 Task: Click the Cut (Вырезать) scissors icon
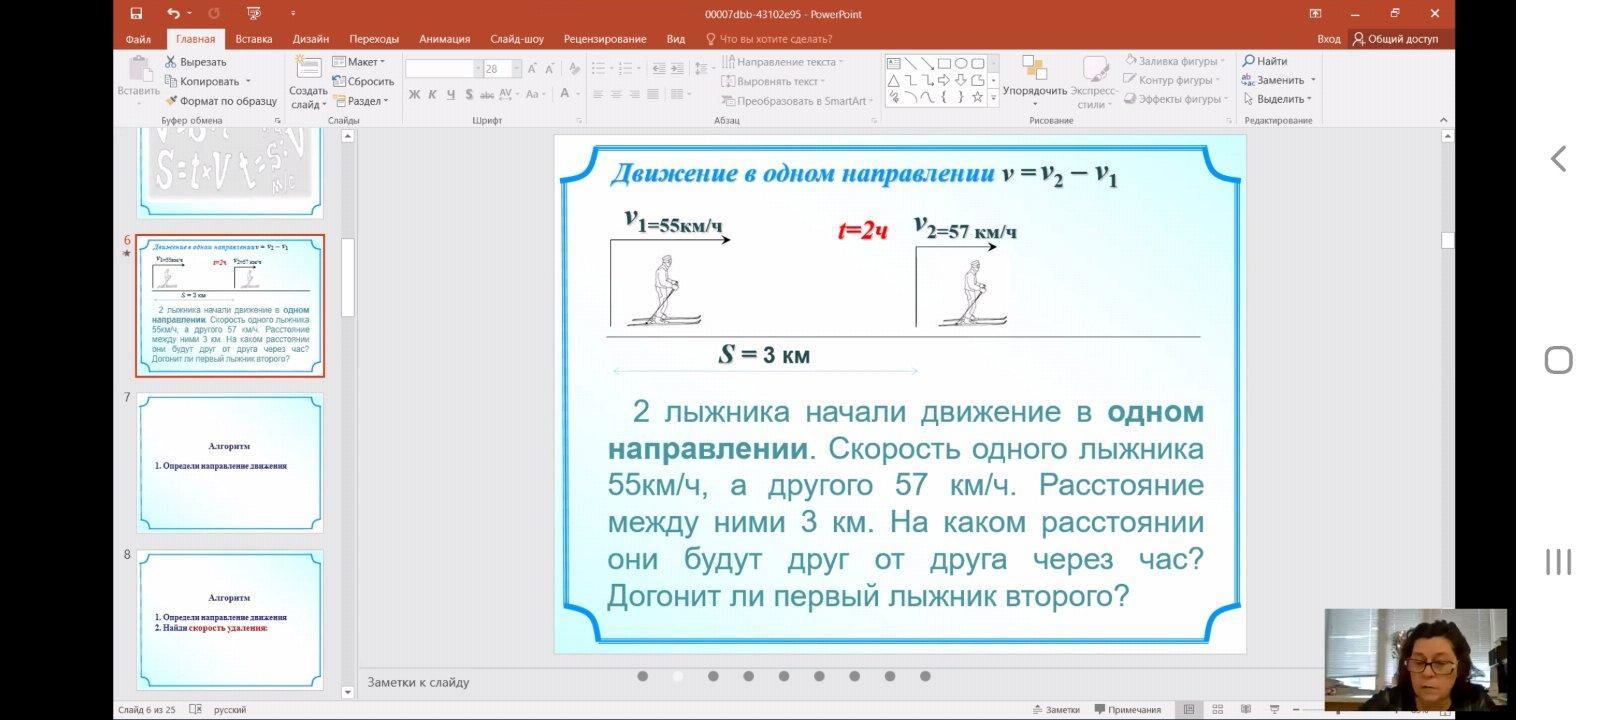click(x=171, y=62)
